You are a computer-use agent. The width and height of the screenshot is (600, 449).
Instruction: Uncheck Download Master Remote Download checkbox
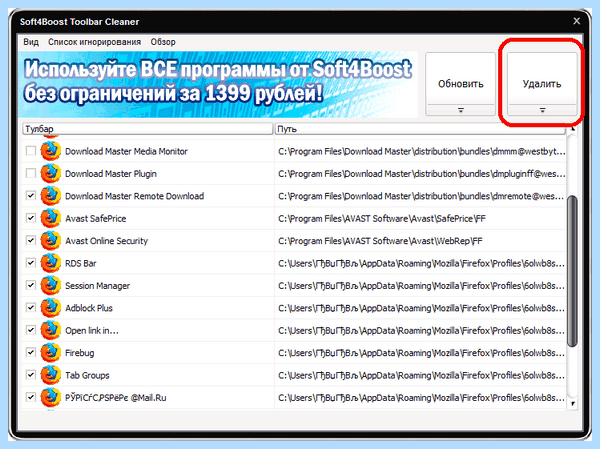[x=31, y=196]
